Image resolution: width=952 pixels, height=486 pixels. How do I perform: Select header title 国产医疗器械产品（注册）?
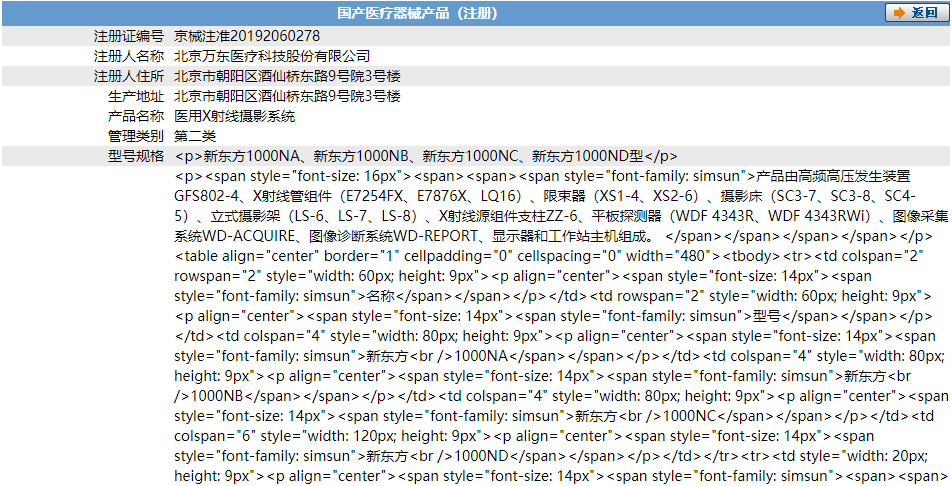point(418,13)
